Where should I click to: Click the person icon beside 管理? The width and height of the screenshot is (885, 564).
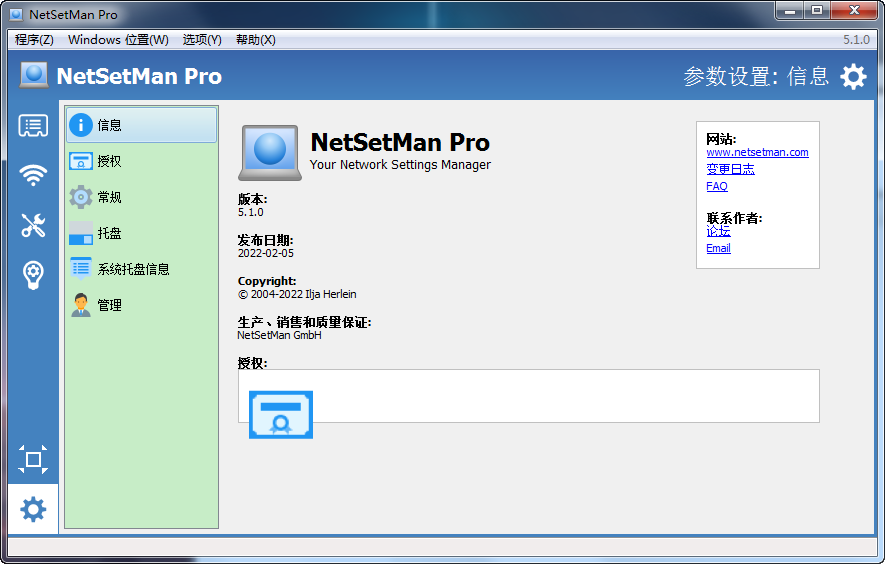coord(81,305)
